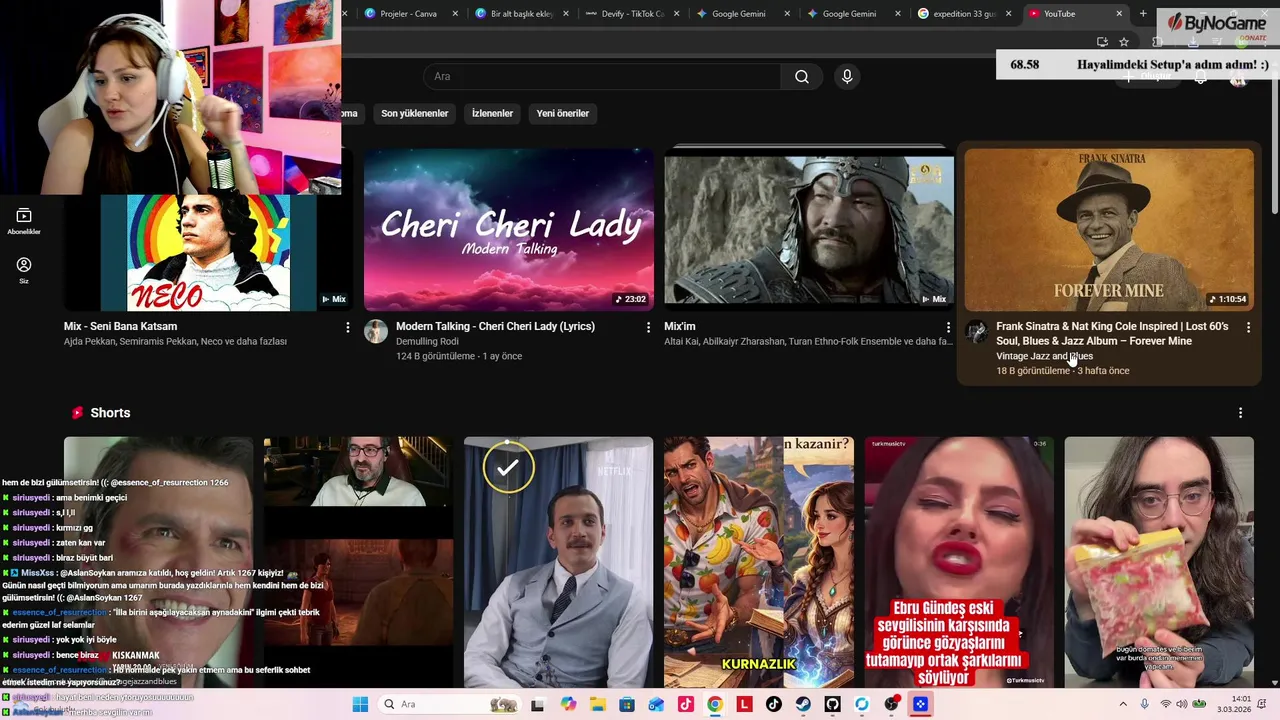The height and width of the screenshot is (720, 1280).
Task: Open options menu for Frank Sinatra video
Action: point(1248,327)
